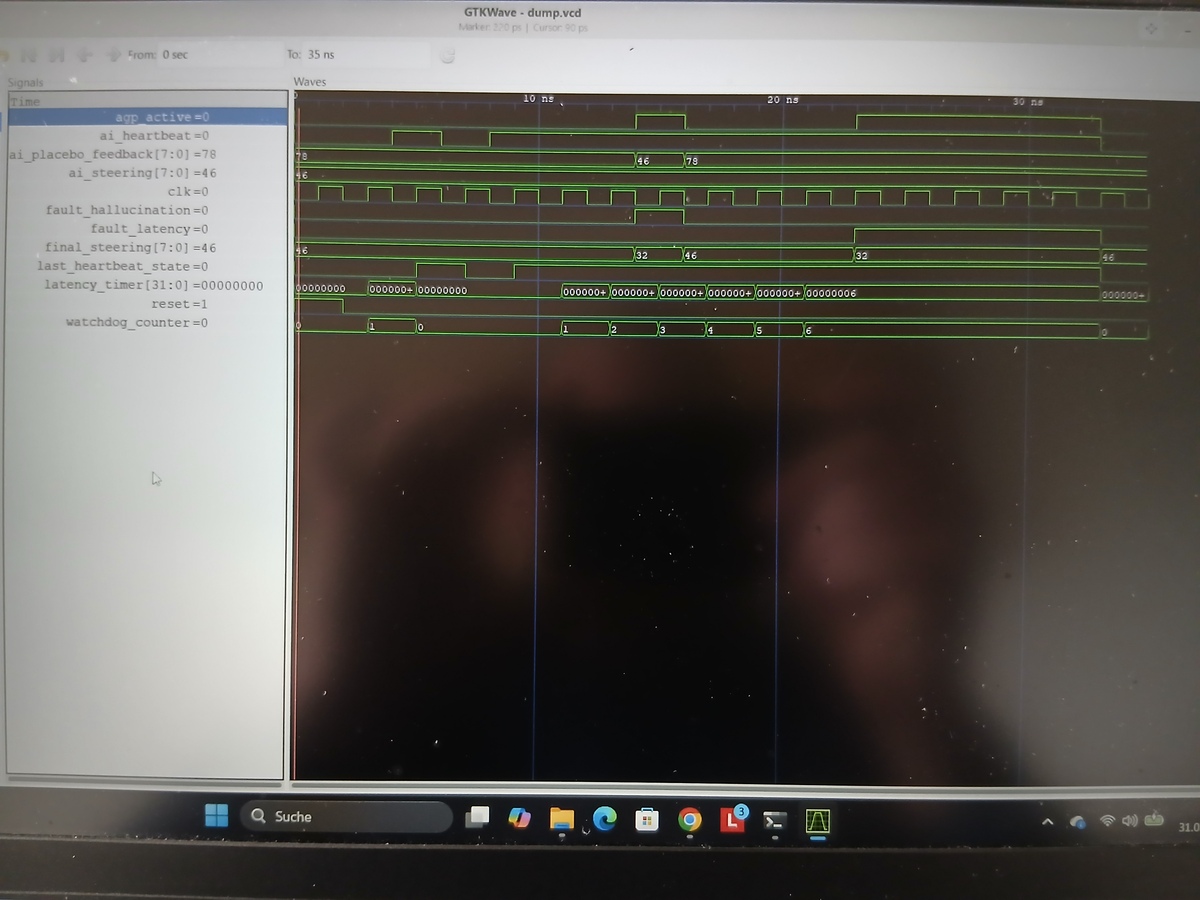Screen dimensions: 1200x900
Task: Click the OneDrive cloud tray icon
Action: tap(1078, 822)
